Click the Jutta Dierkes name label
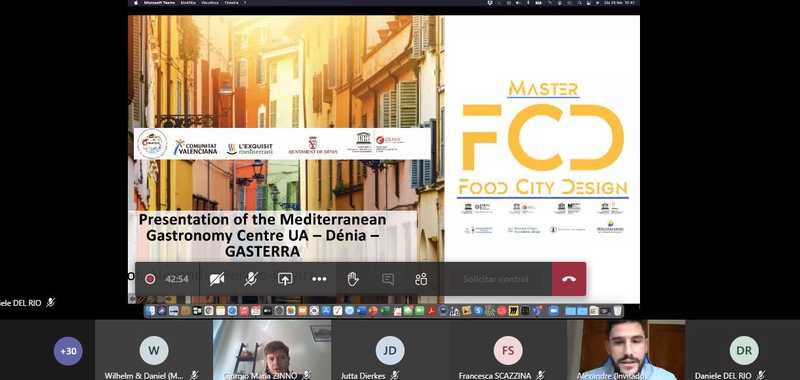Image resolution: width=800 pixels, height=380 pixels. point(364,376)
